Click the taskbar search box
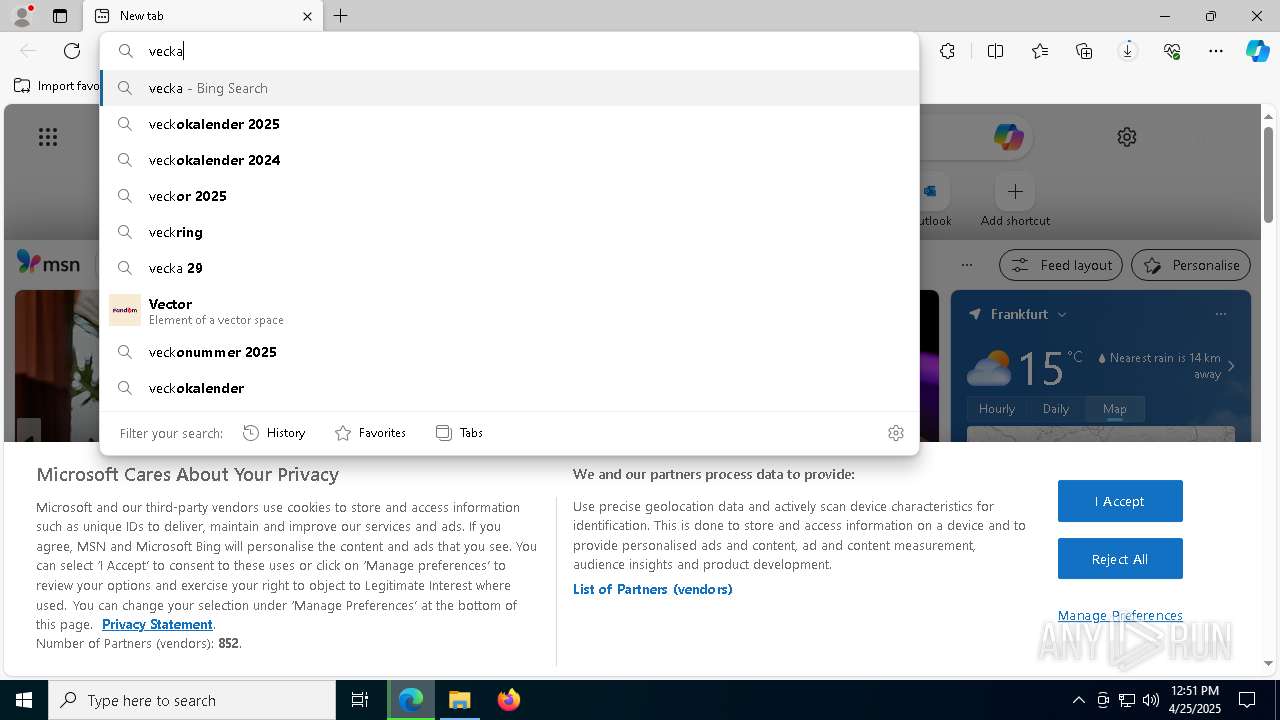This screenshot has width=1280, height=720. (192, 700)
